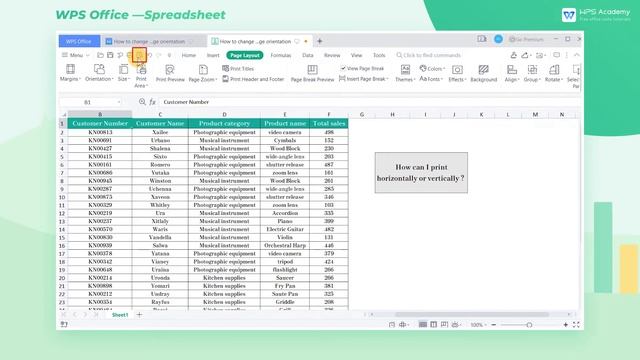The width and height of the screenshot is (640, 360).
Task: Open the Data ribbon tab
Action: tap(308, 55)
